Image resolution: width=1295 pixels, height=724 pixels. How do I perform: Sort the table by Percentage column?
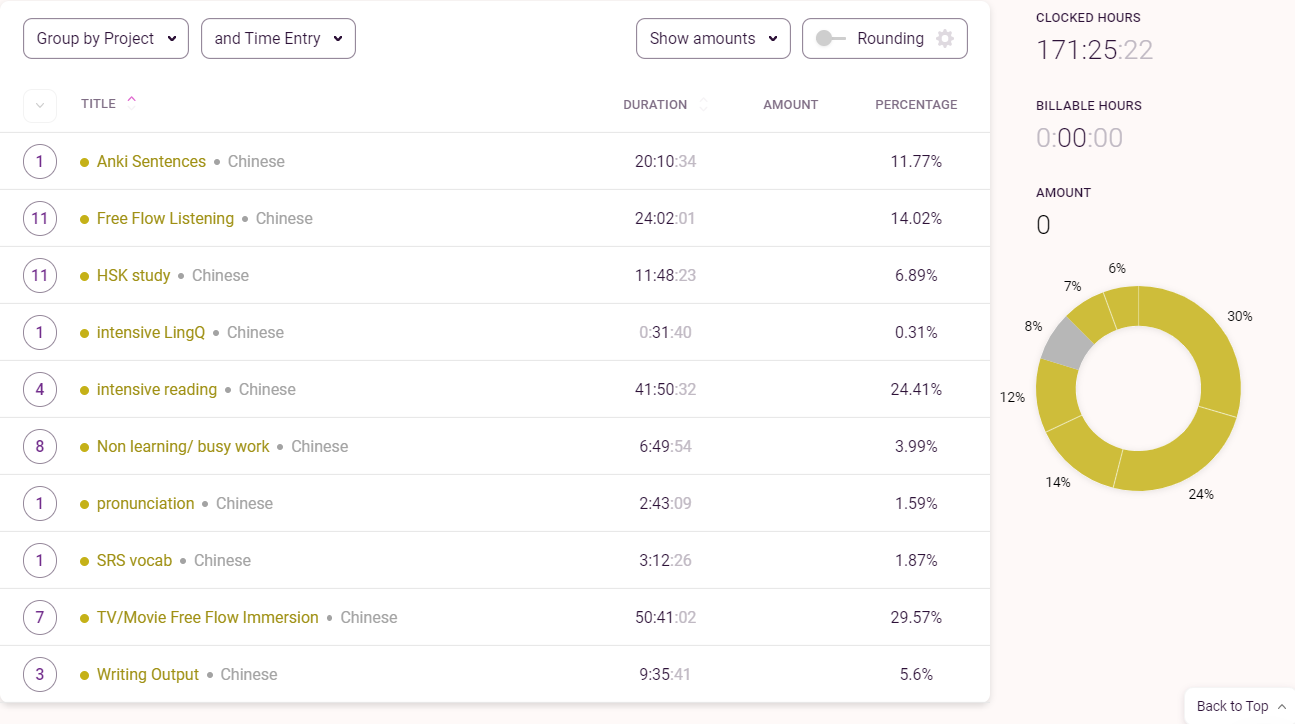tap(916, 105)
